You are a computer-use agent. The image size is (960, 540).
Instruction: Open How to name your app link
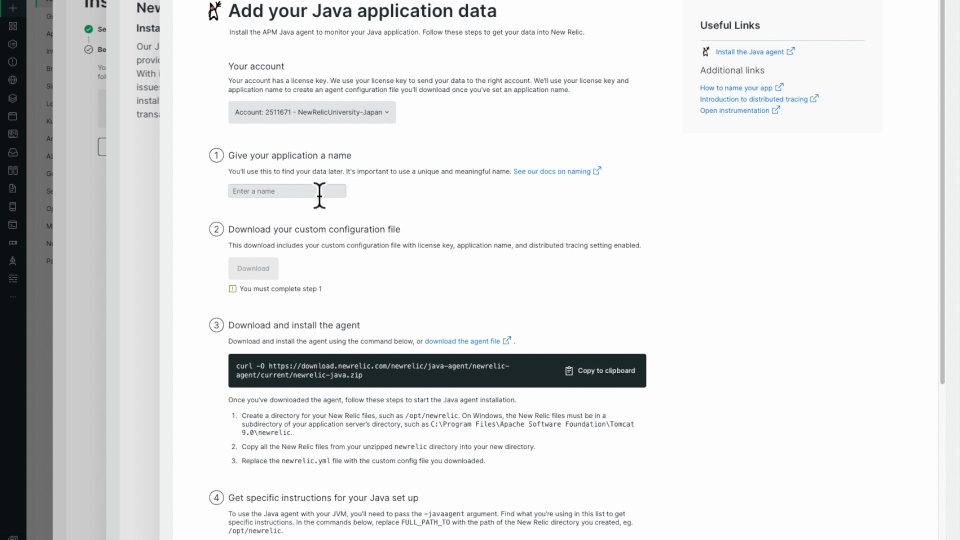coord(736,88)
